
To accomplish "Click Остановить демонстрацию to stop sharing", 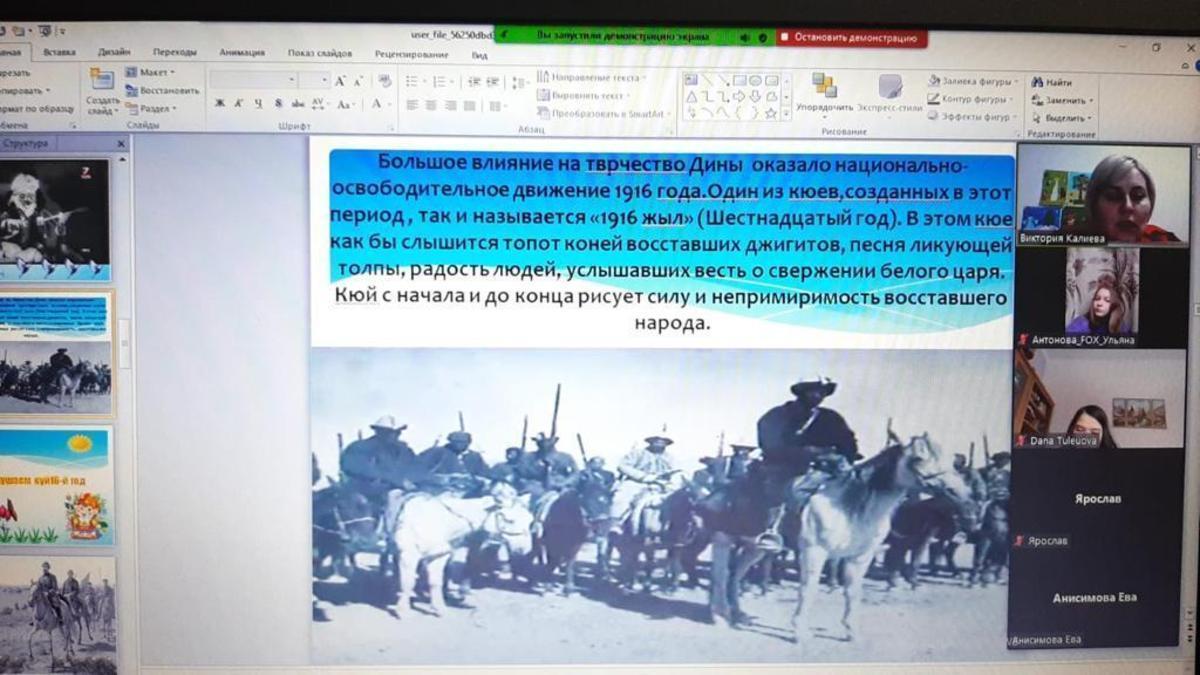I will 852,38.
